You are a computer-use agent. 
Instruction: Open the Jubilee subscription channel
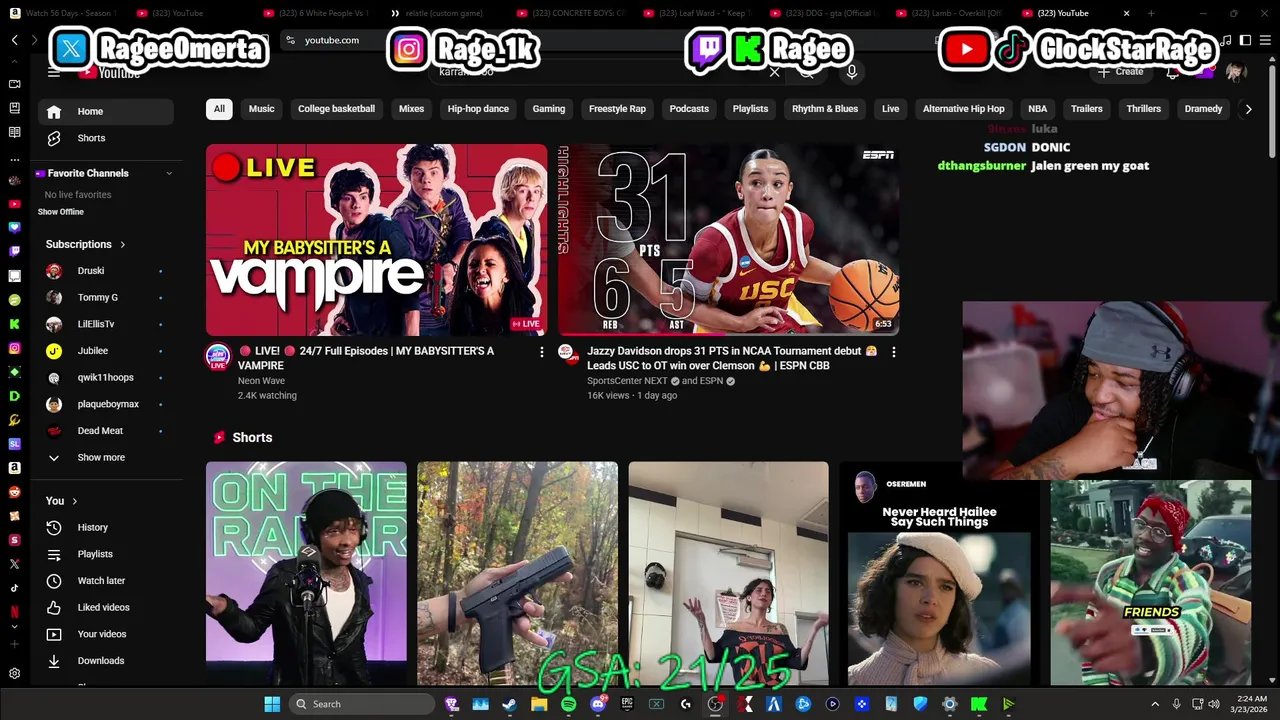[105, 351]
